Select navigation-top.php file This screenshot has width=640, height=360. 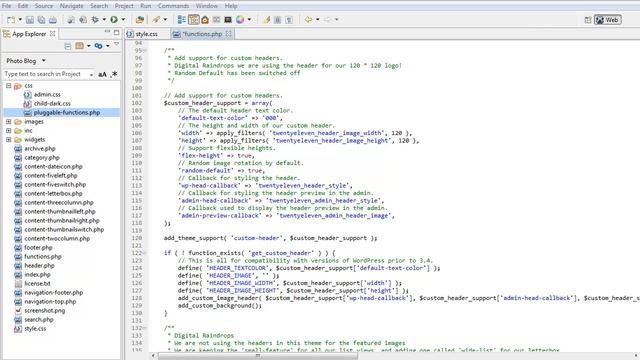50,302
